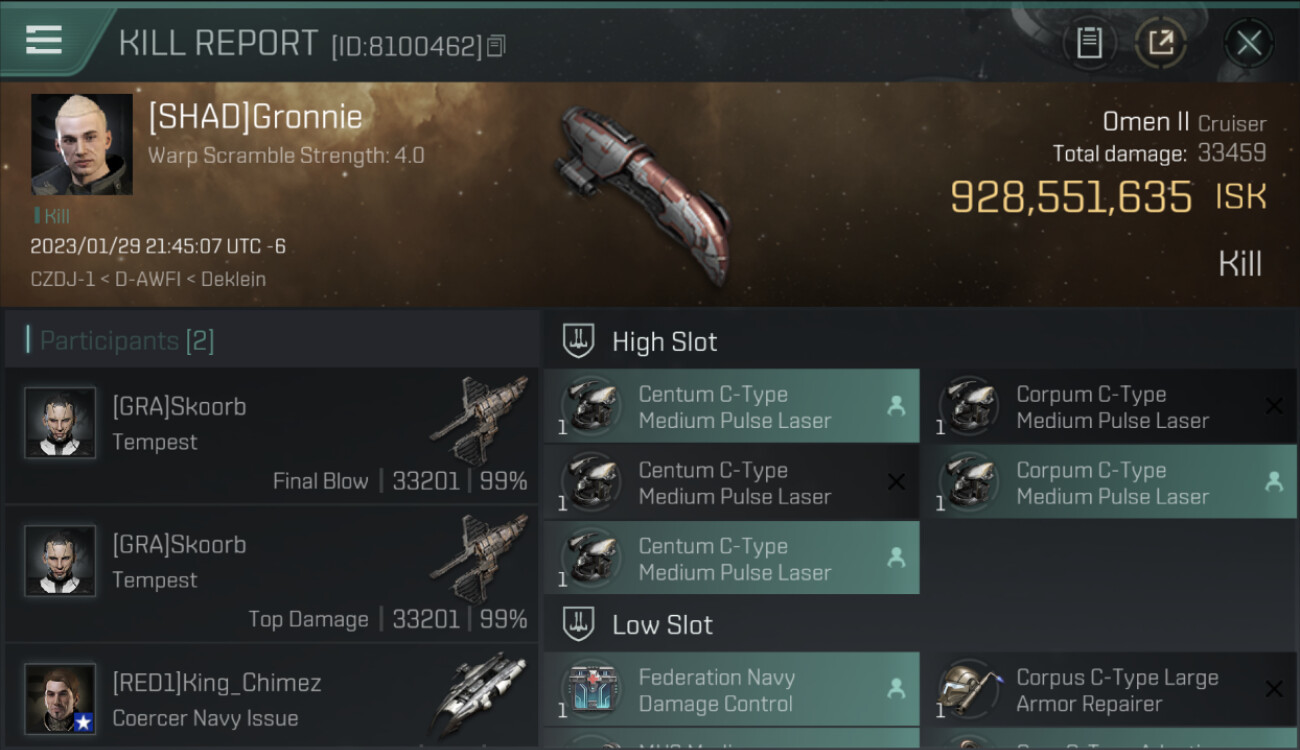Copy the kill report ID
The width and height of the screenshot is (1300, 750).
coord(497,45)
